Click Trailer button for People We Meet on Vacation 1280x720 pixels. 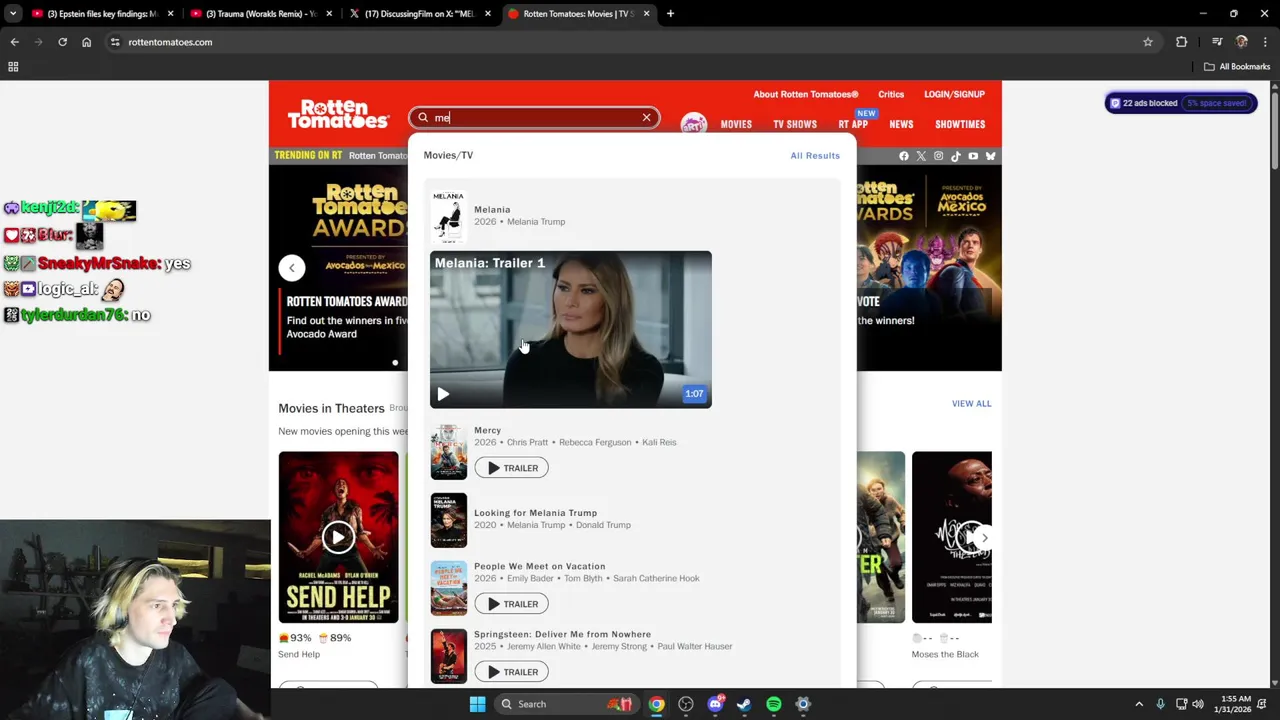click(x=511, y=604)
